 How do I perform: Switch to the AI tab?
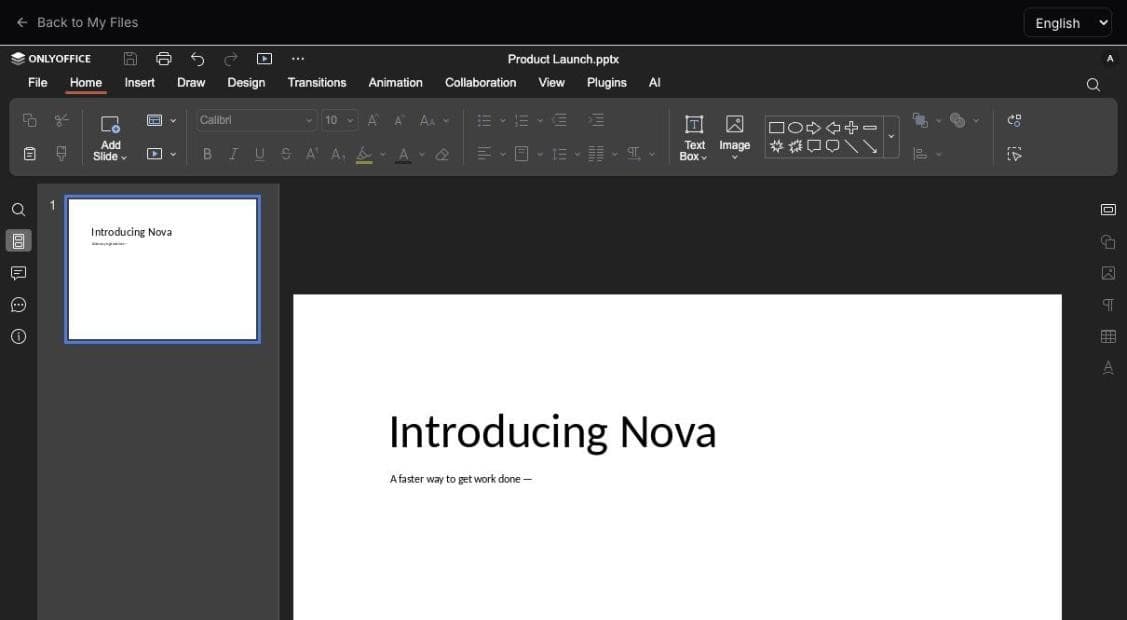tap(654, 83)
